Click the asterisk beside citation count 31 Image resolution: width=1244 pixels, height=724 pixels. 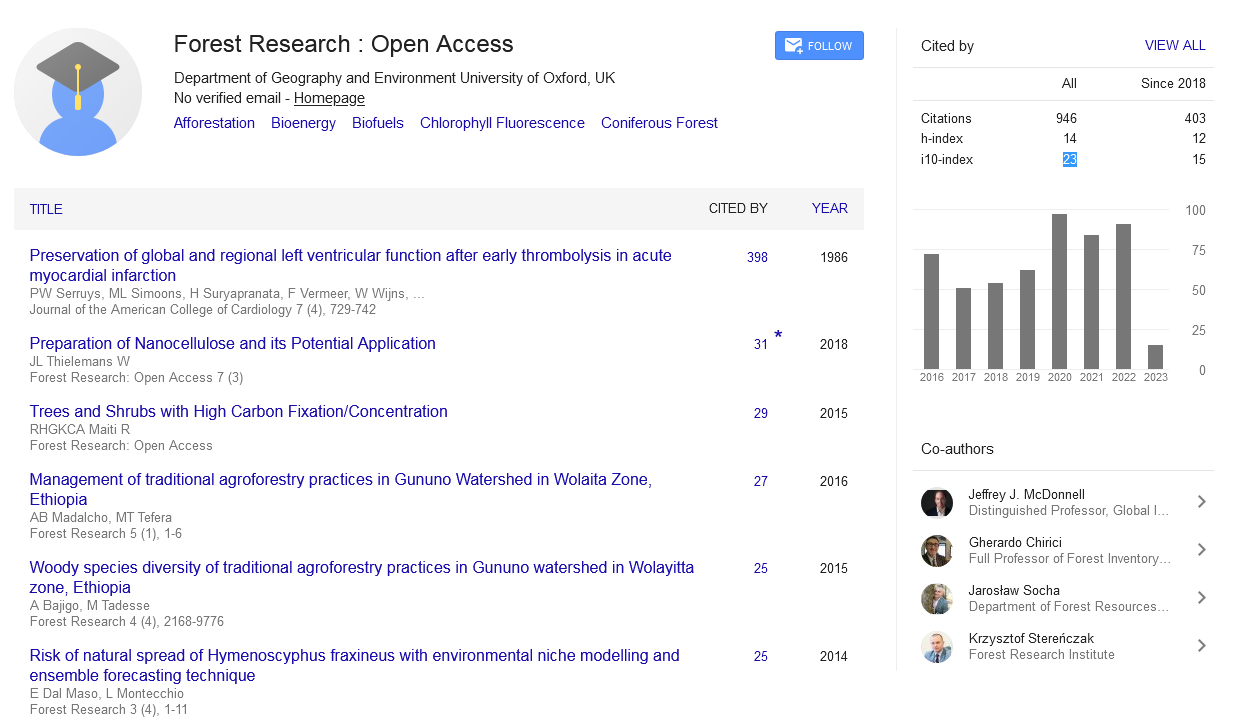778,336
